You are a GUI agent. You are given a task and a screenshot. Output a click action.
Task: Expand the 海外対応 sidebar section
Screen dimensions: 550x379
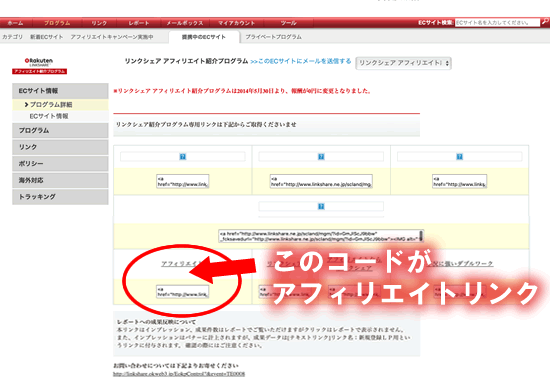coord(60,180)
